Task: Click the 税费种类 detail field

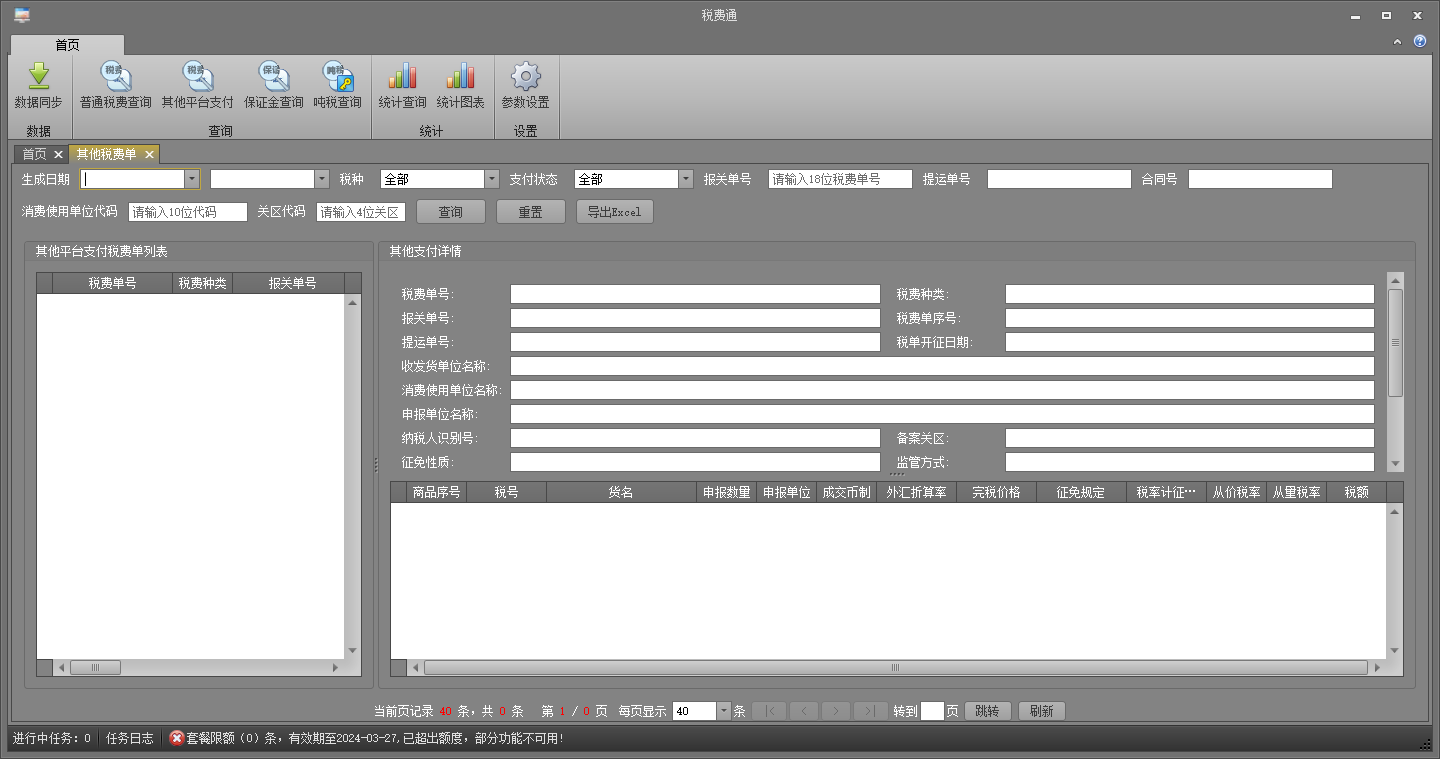Action: point(1190,294)
